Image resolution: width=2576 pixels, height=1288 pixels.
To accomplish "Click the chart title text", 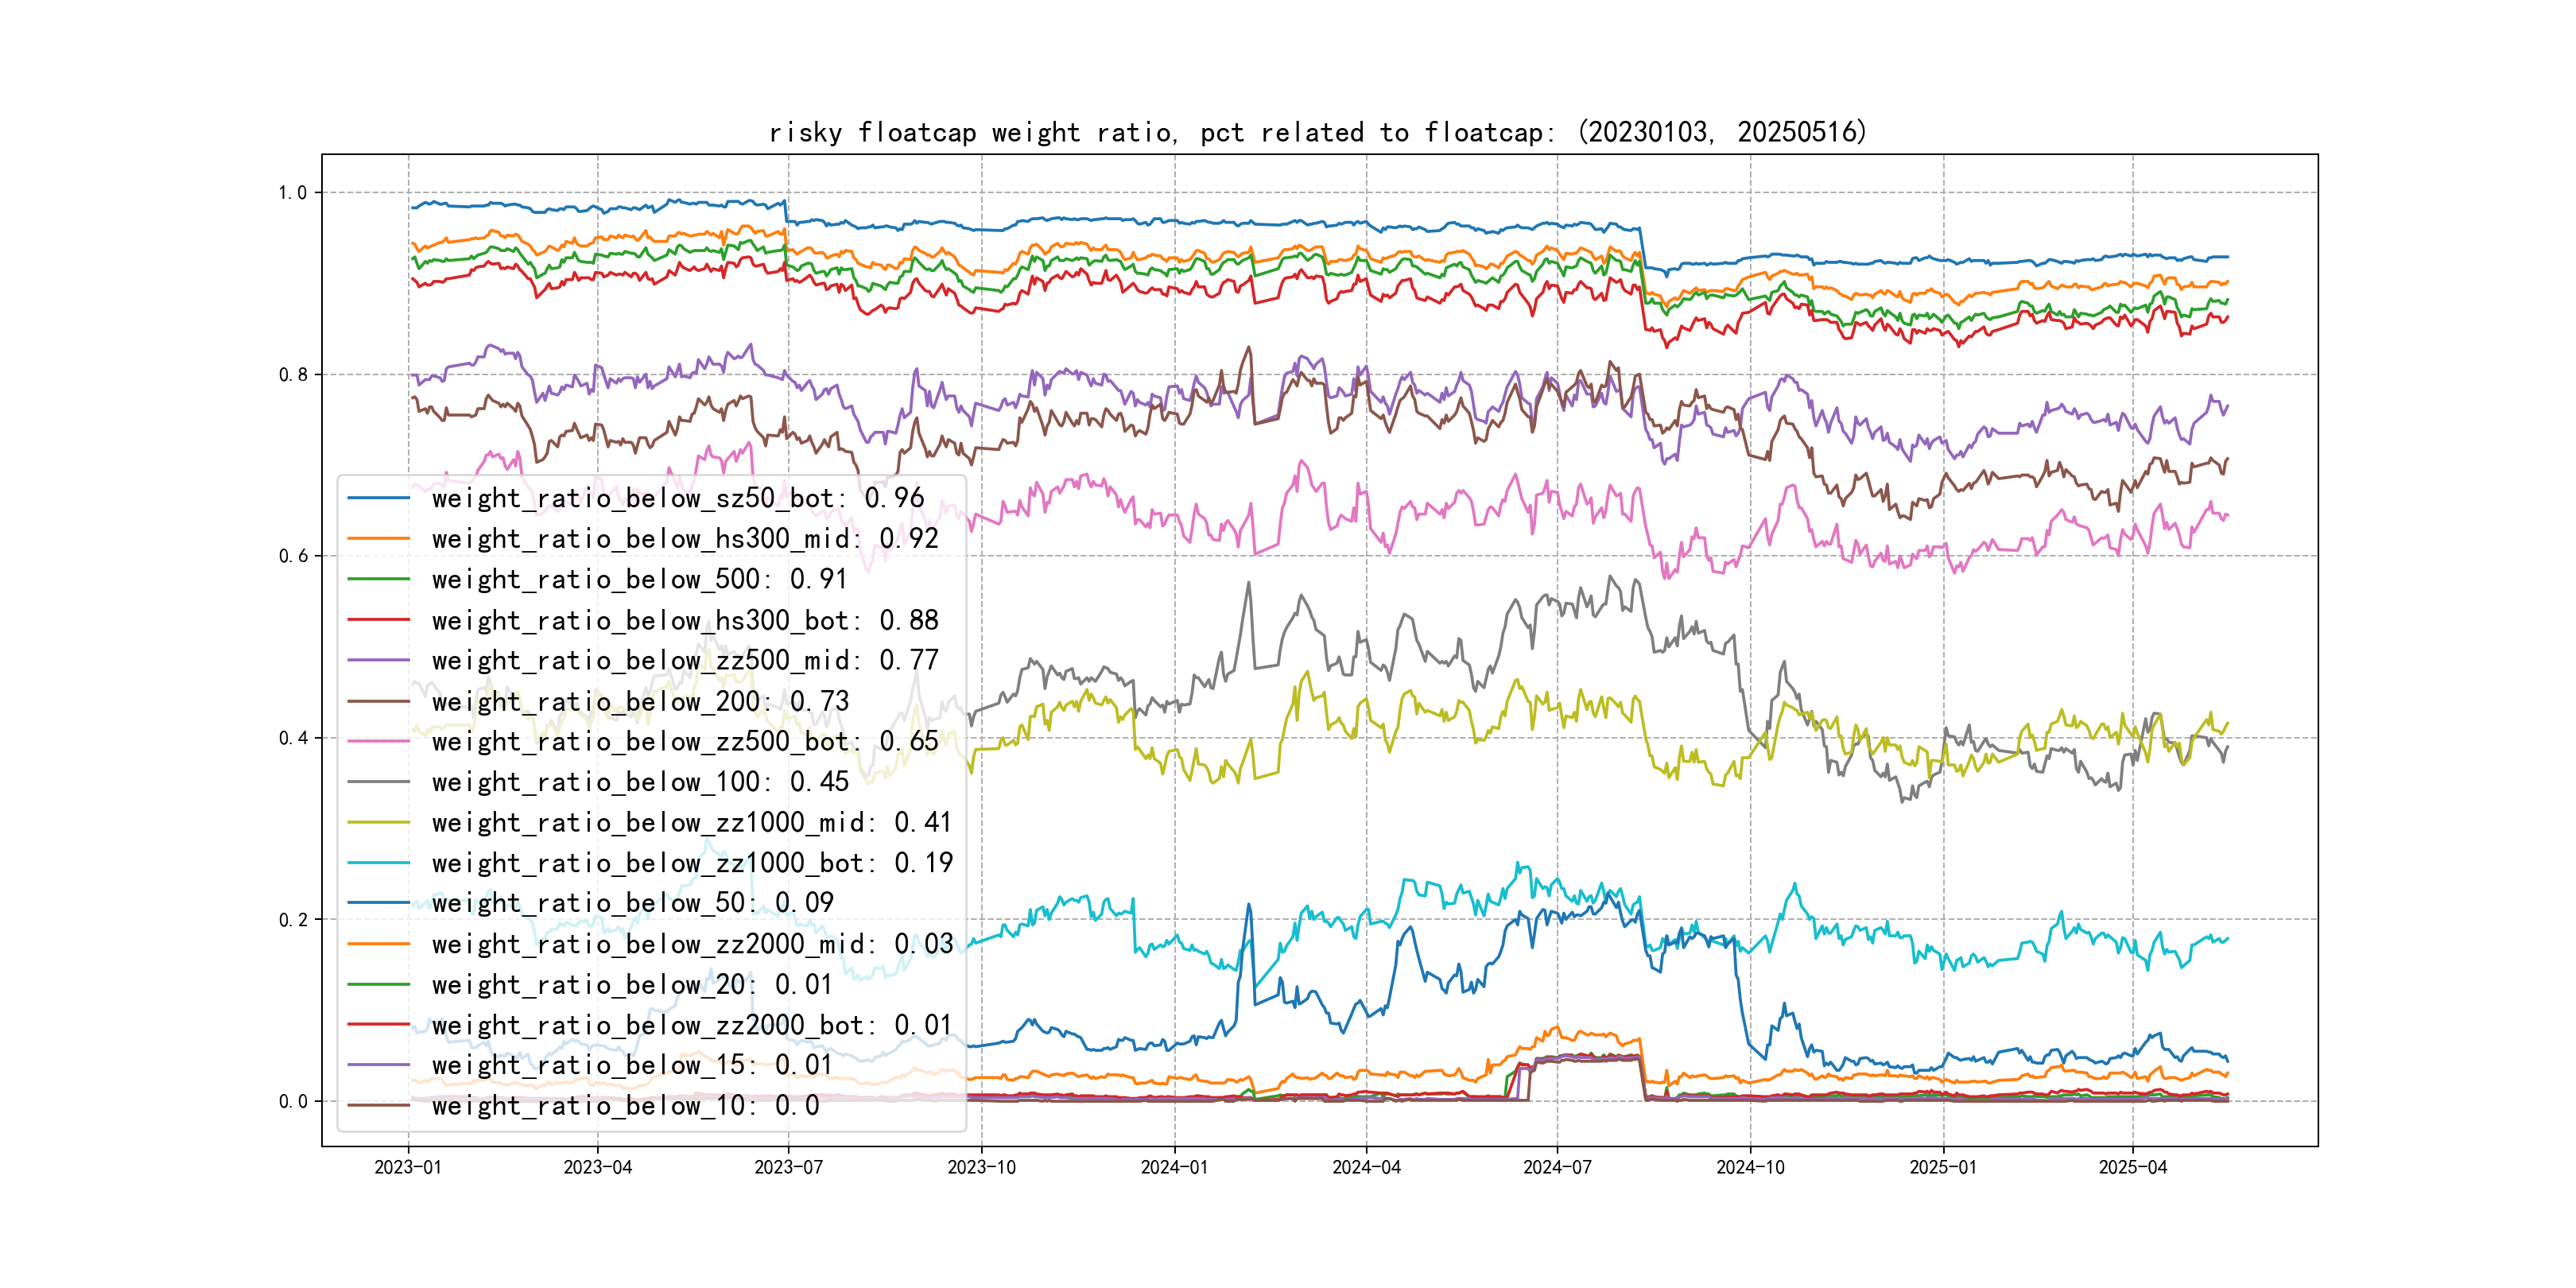I will 1317,132.
